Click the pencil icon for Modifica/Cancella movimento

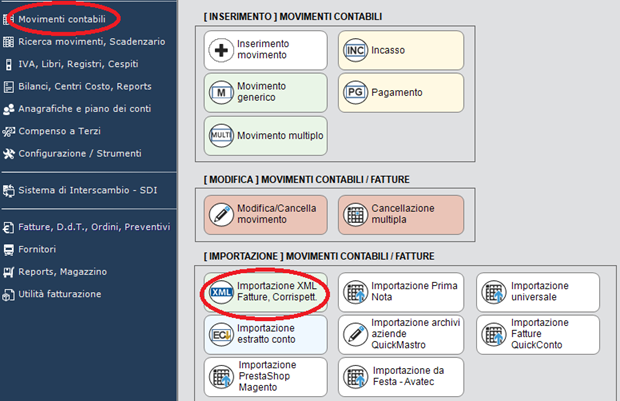(220, 214)
